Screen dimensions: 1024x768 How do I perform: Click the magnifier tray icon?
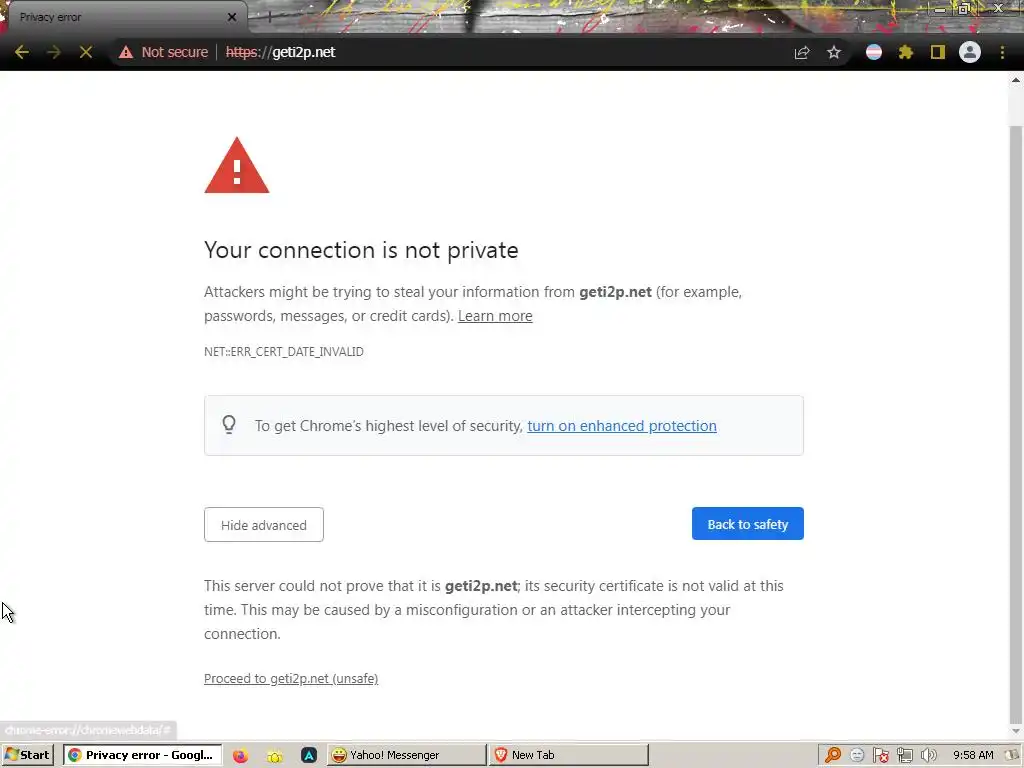(833, 755)
